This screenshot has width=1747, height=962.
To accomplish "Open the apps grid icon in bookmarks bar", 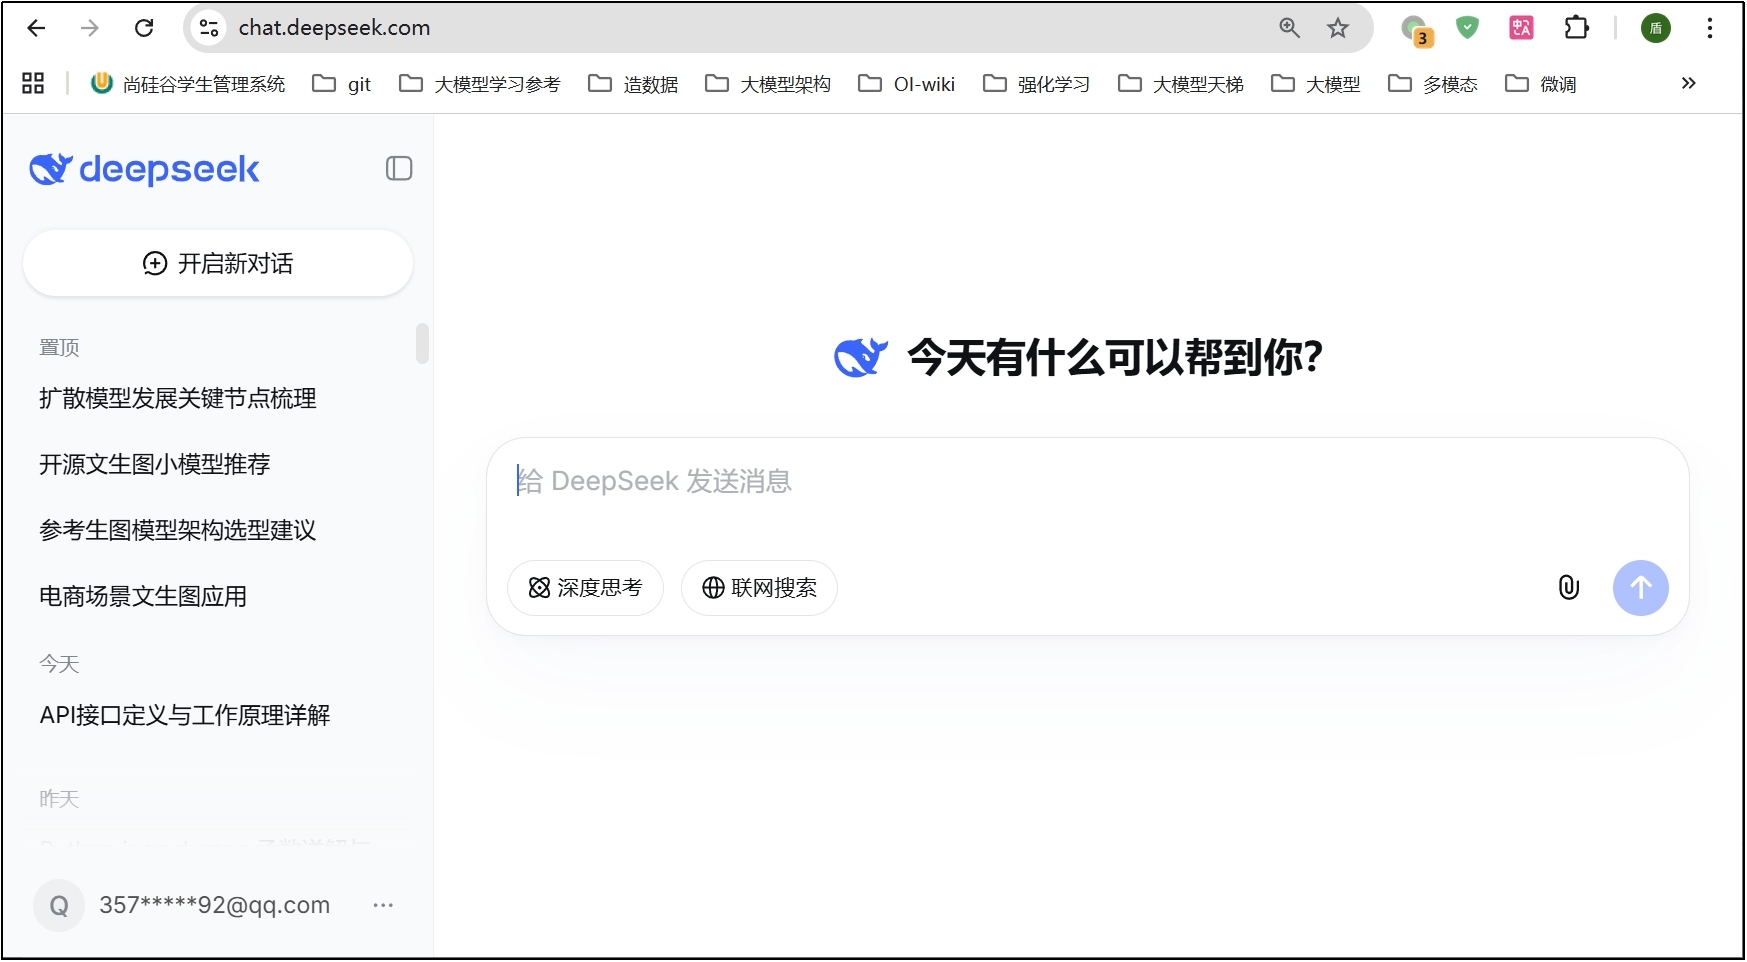I will pos(33,84).
